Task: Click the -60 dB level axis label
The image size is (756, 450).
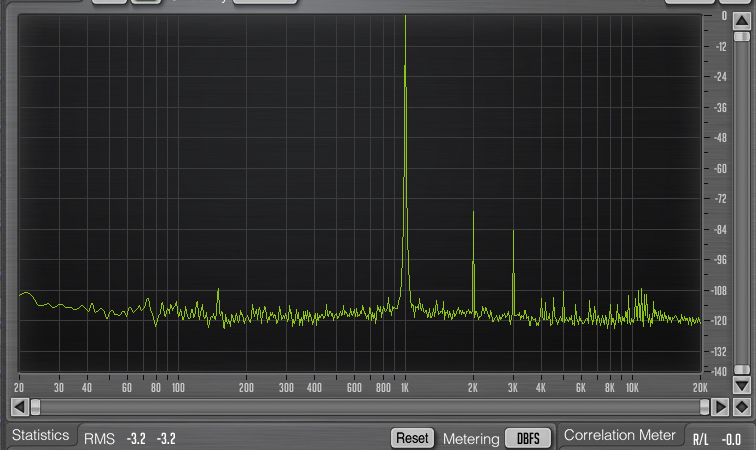Action: click(x=720, y=169)
